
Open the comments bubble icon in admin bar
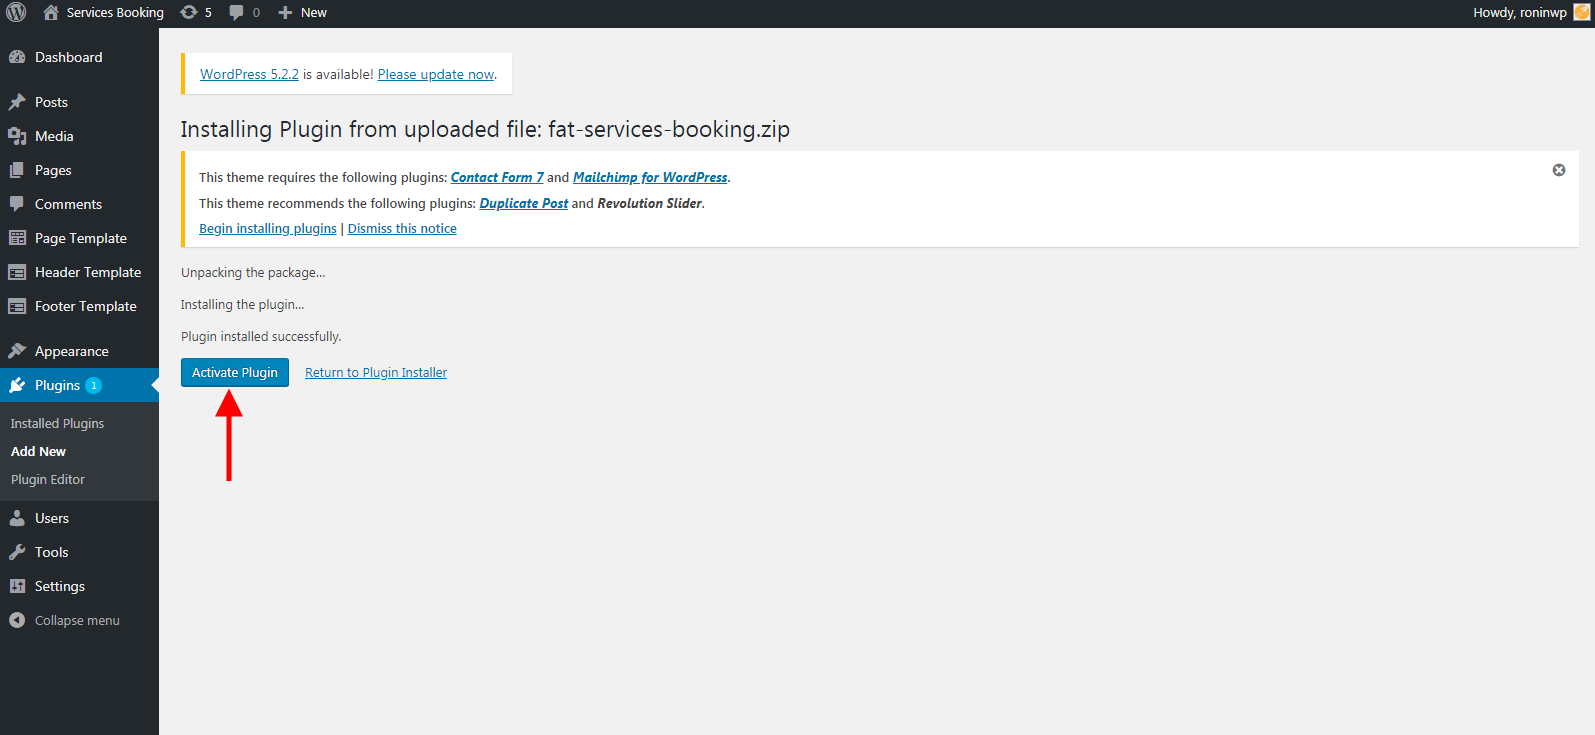[x=236, y=12]
